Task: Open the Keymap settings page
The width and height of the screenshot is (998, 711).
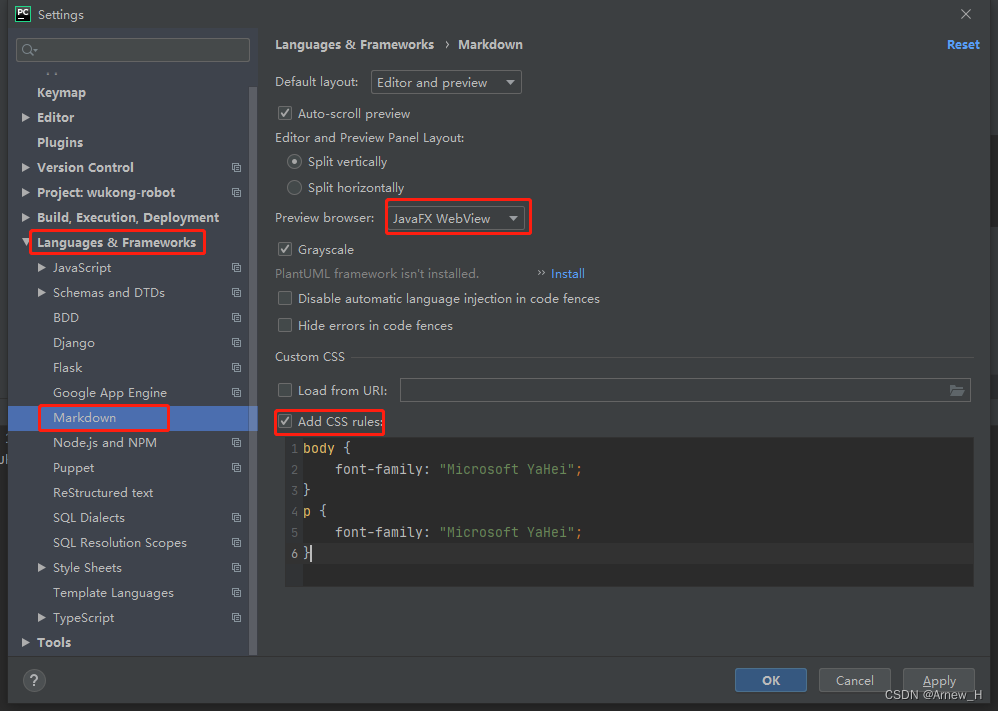Action: [62, 92]
